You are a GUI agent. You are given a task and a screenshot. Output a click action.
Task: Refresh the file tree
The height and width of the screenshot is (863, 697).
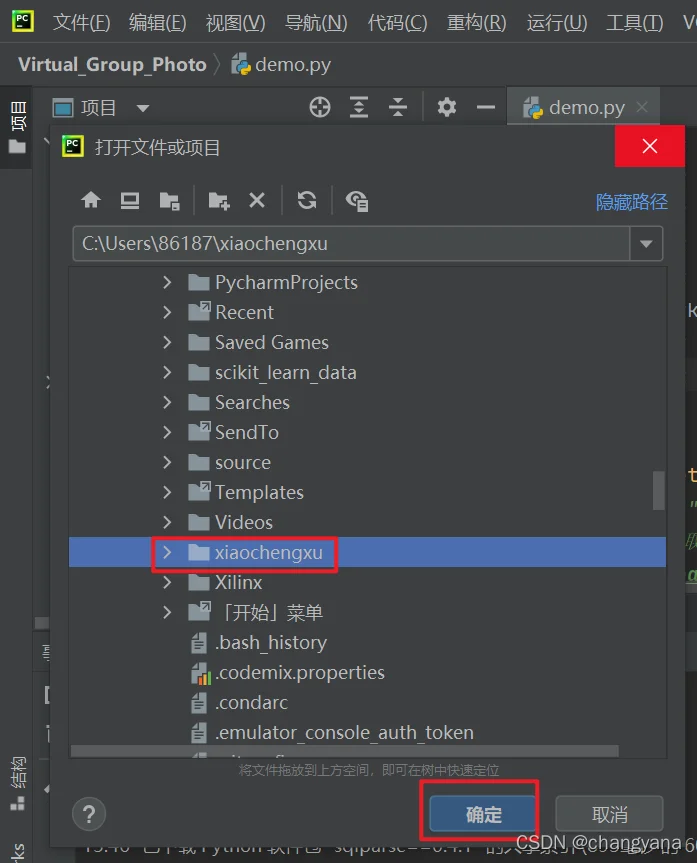pos(307,200)
